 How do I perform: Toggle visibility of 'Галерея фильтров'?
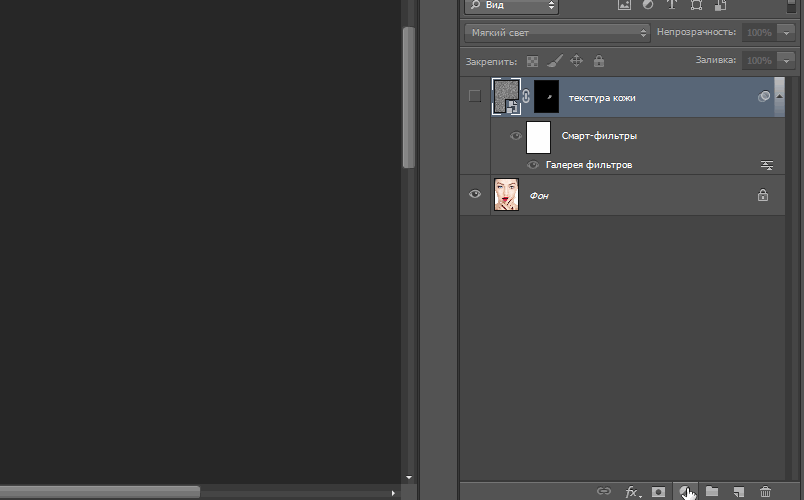[533, 164]
